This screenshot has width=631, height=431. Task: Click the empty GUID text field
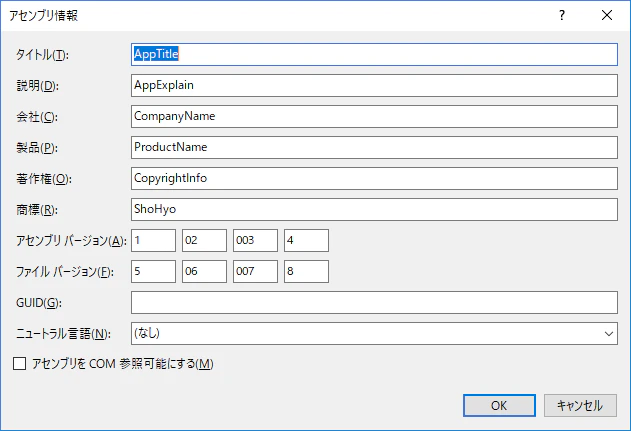click(374, 303)
